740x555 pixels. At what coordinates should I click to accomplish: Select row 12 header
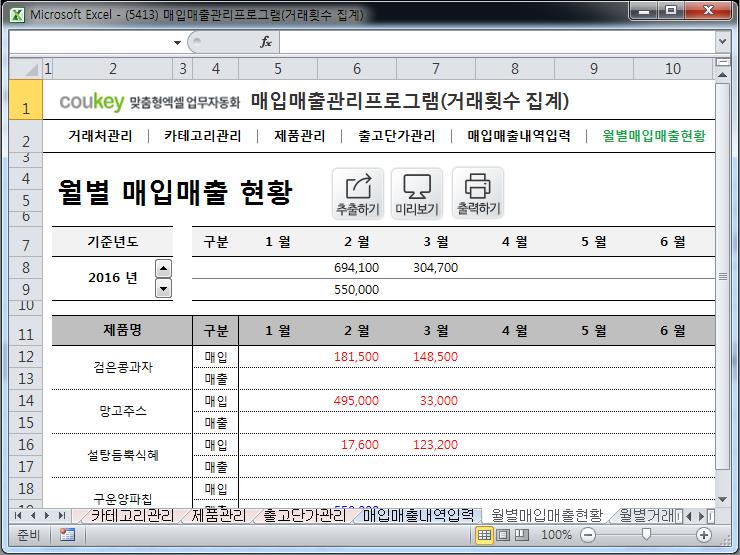click(26, 357)
